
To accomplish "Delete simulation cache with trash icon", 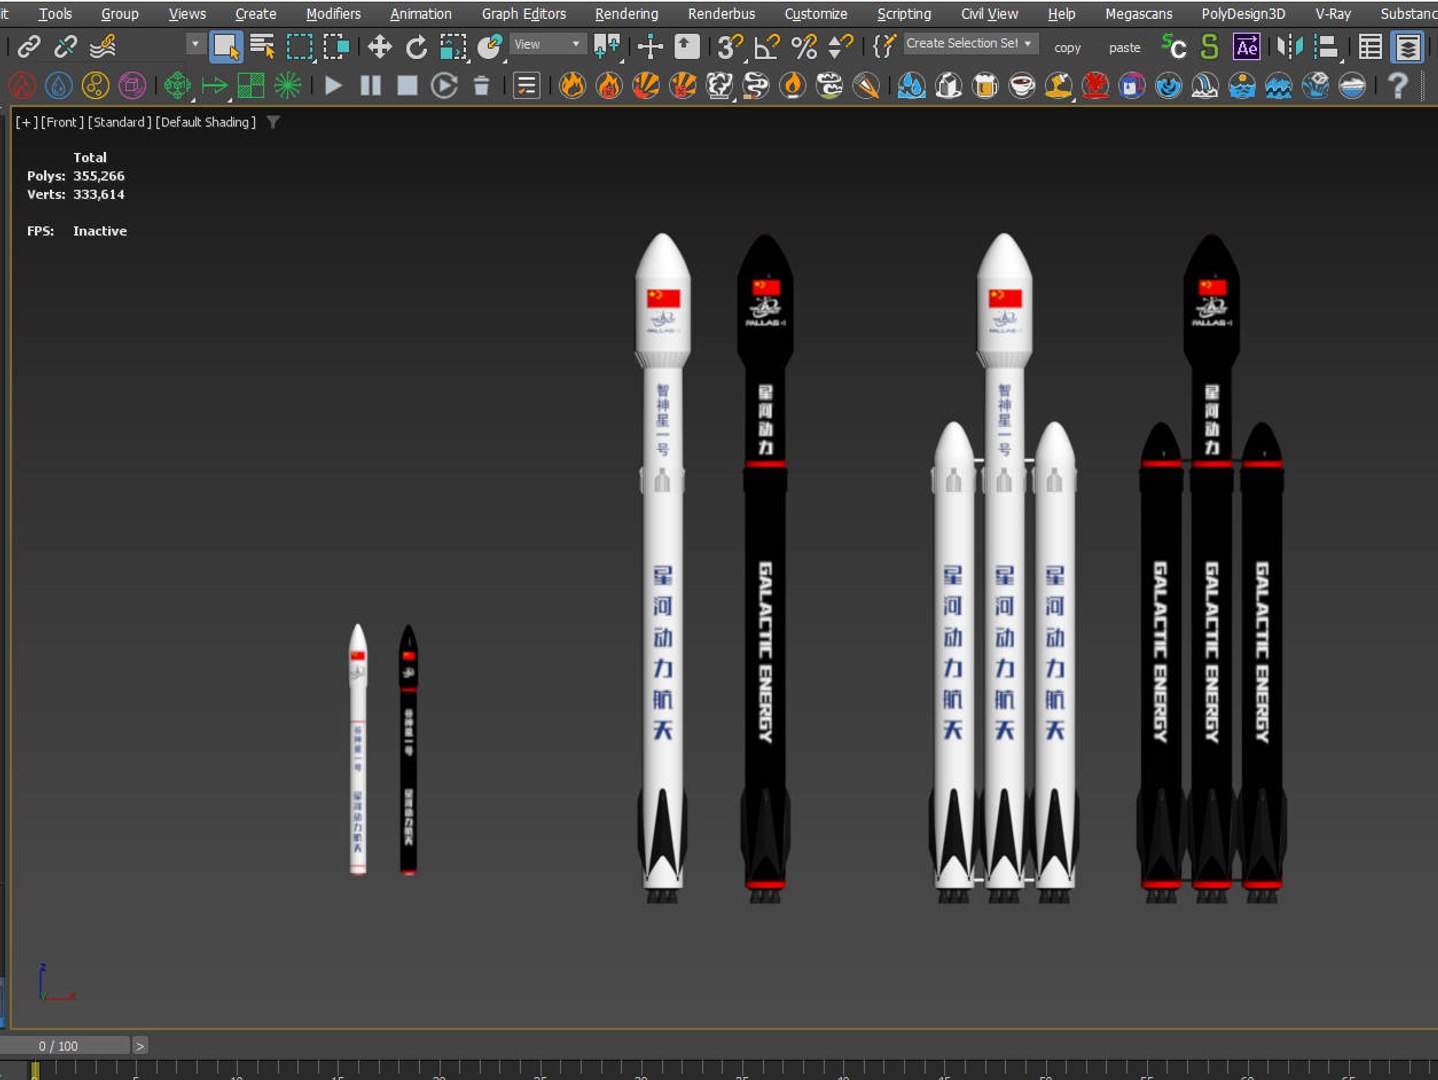I will click(481, 86).
